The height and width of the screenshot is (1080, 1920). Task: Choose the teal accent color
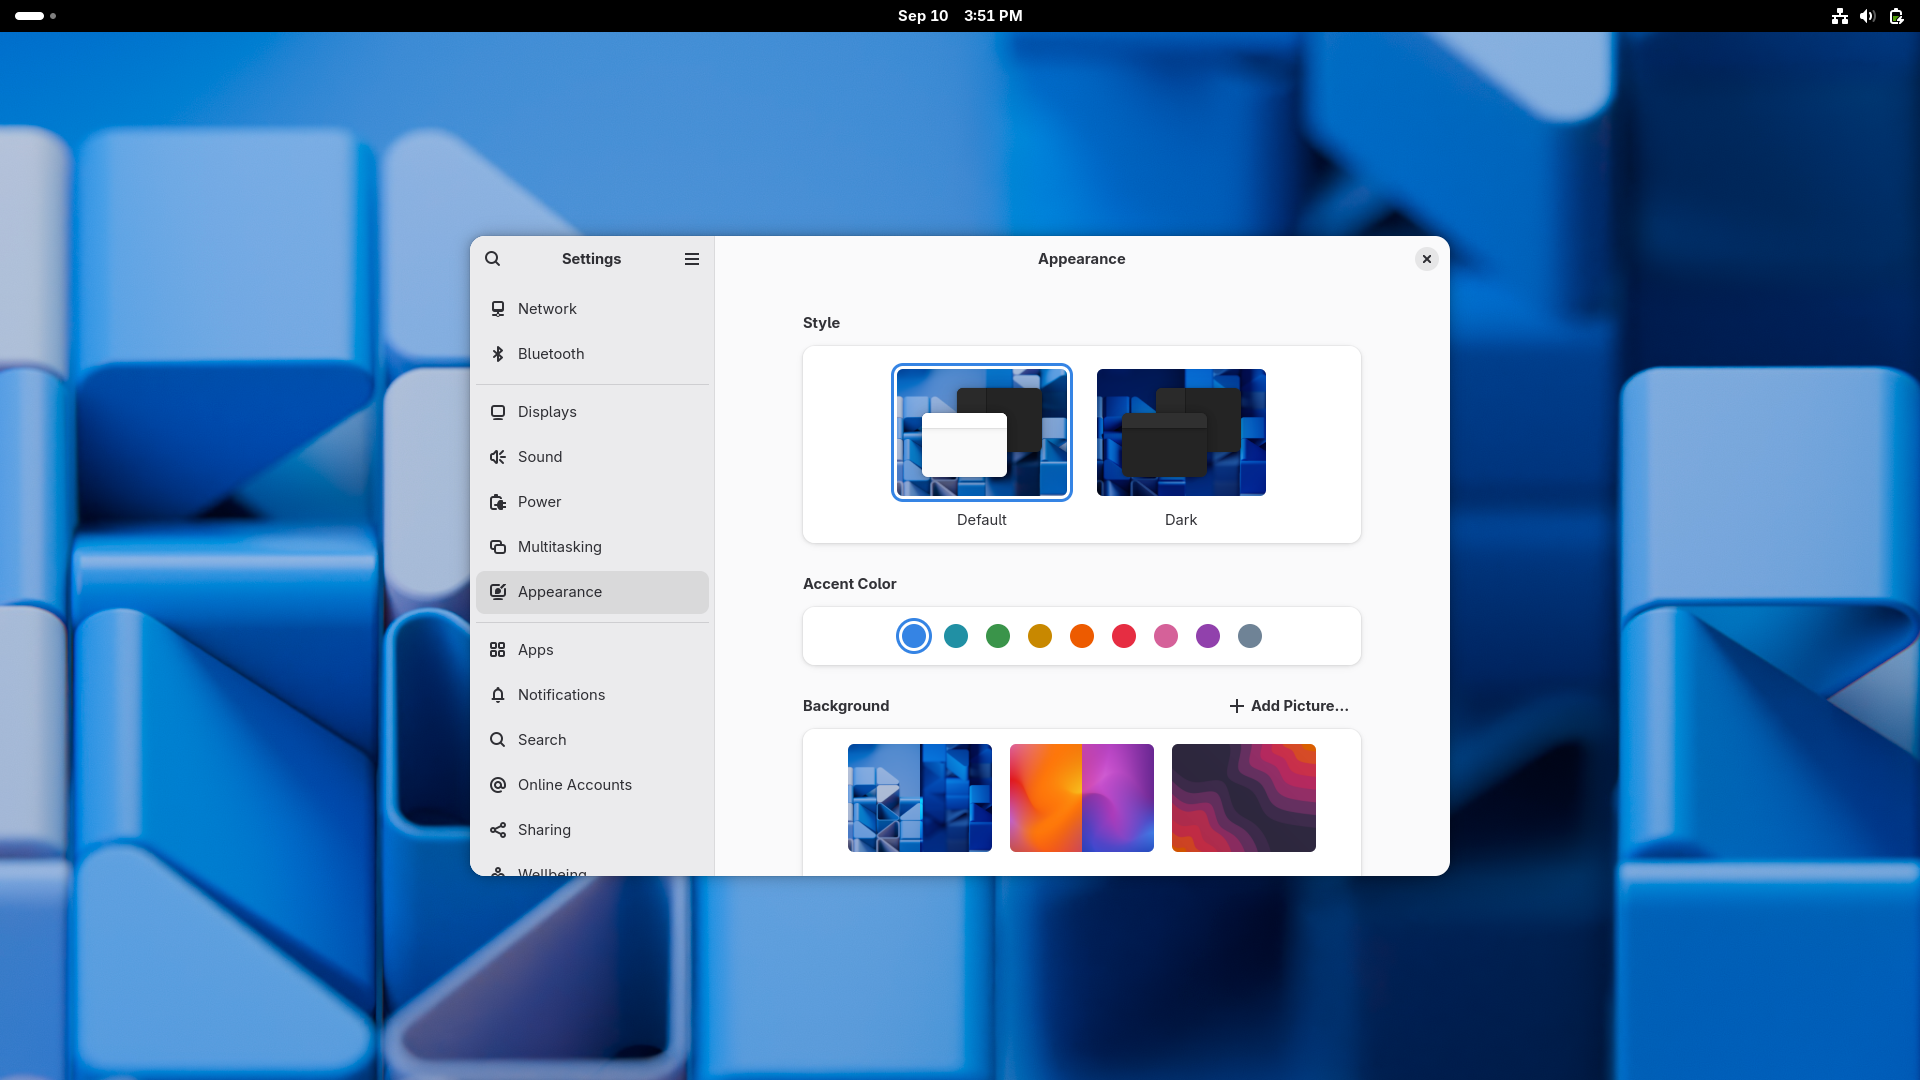tap(956, 636)
